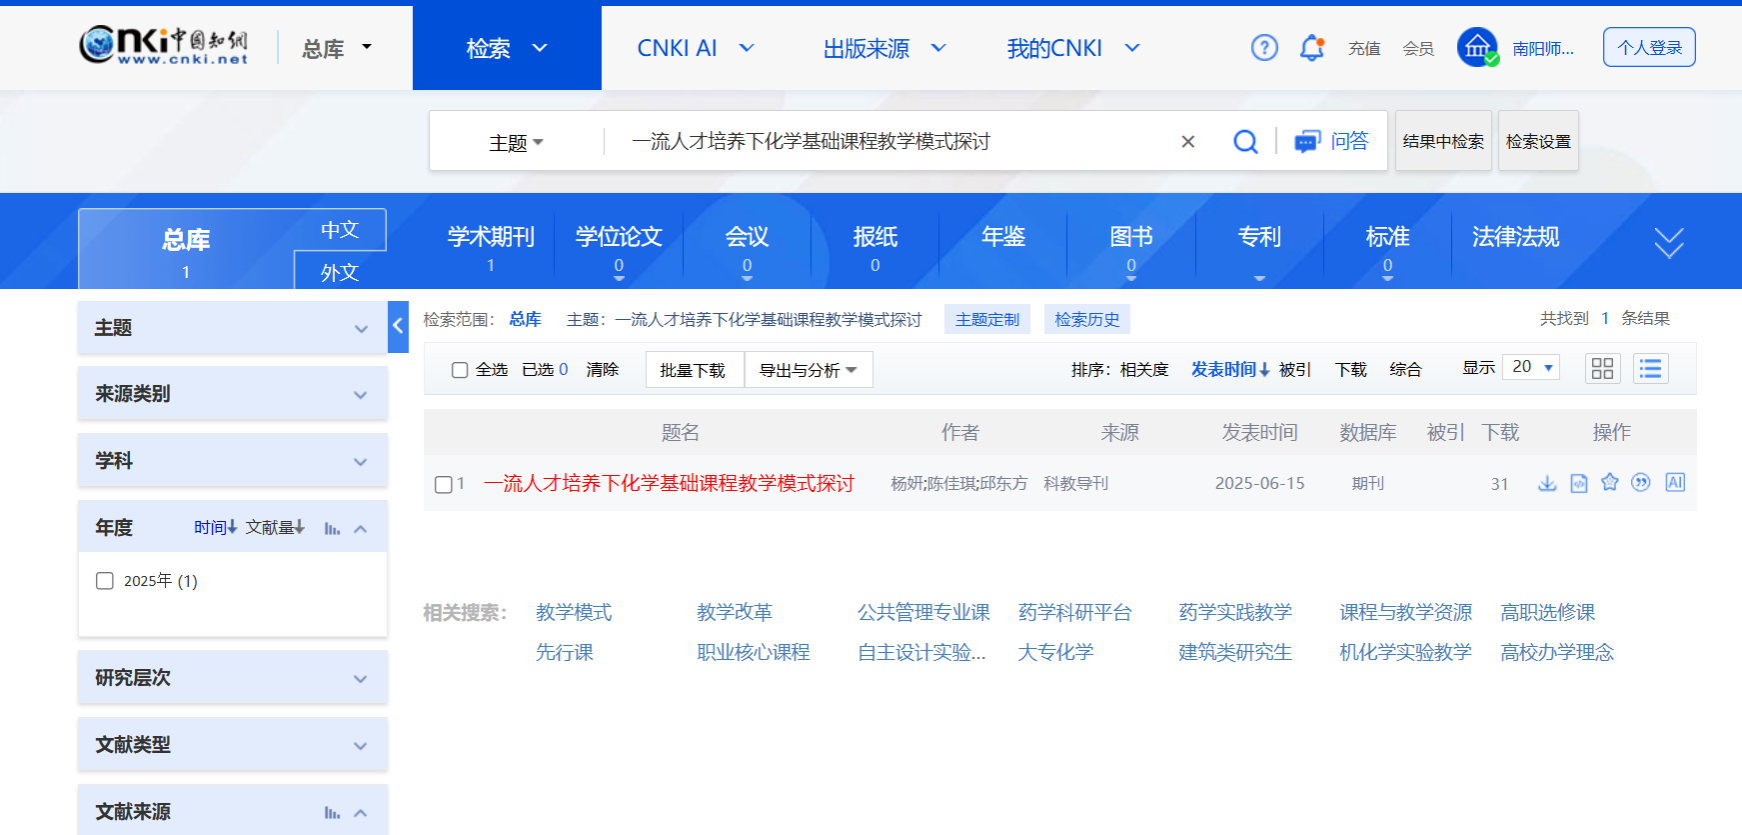Expand the 来源类别 filter panel
Image resolution: width=1742 pixels, height=835 pixels.
point(232,394)
